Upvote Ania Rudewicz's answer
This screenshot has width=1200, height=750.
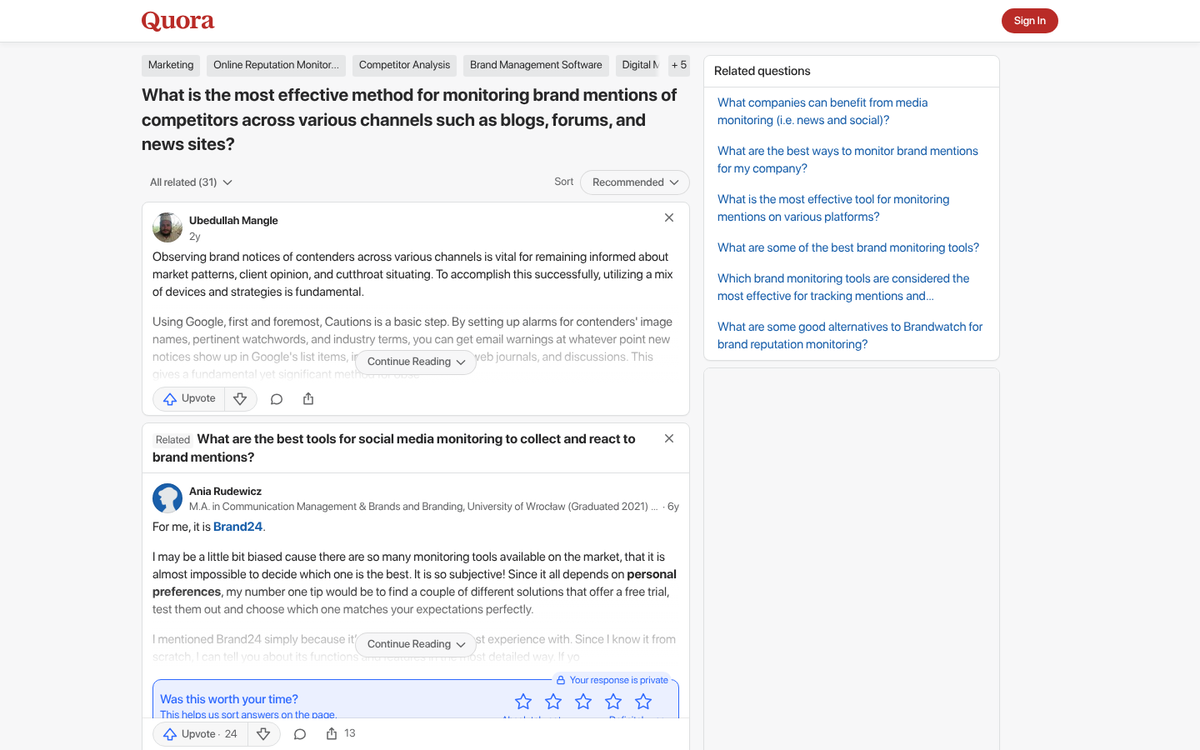192,733
